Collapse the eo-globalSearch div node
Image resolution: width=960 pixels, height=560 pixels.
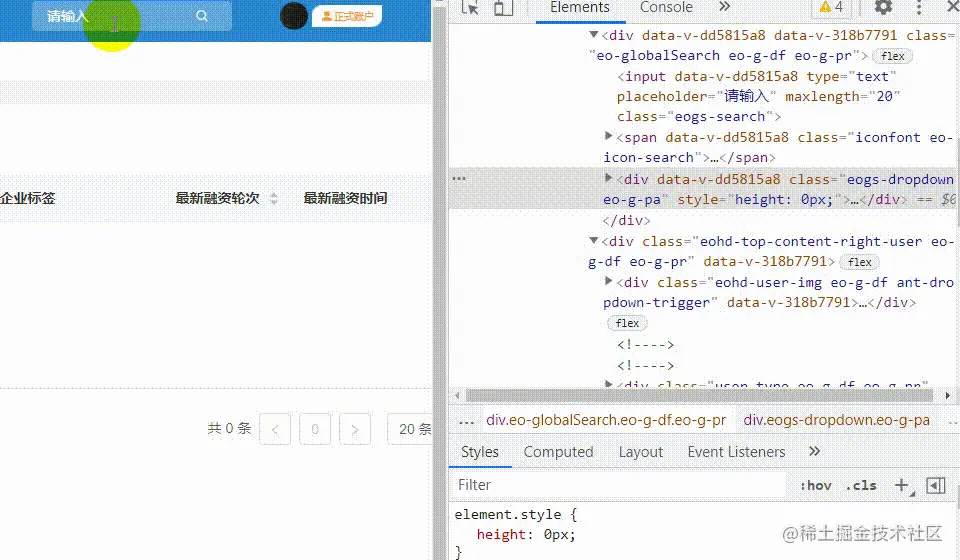click(x=593, y=35)
